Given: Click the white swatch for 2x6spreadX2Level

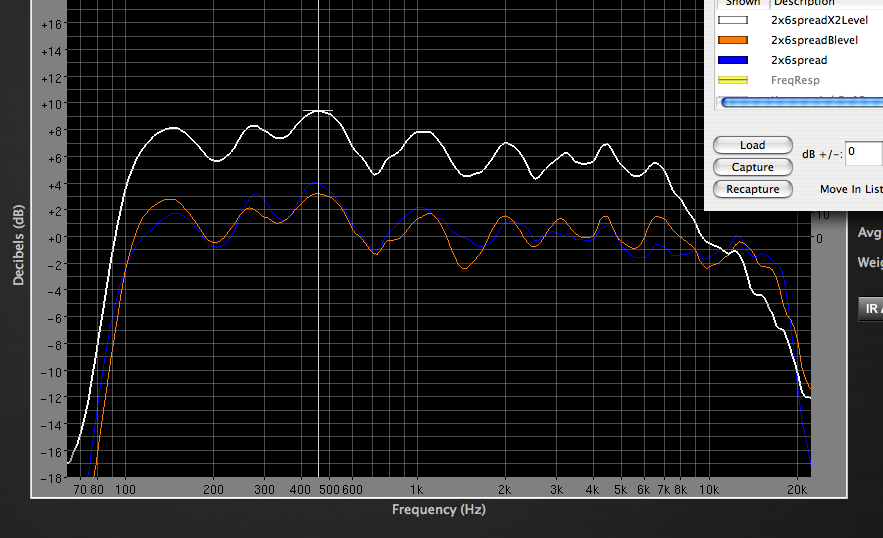Looking at the screenshot, I should tap(733, 20).
